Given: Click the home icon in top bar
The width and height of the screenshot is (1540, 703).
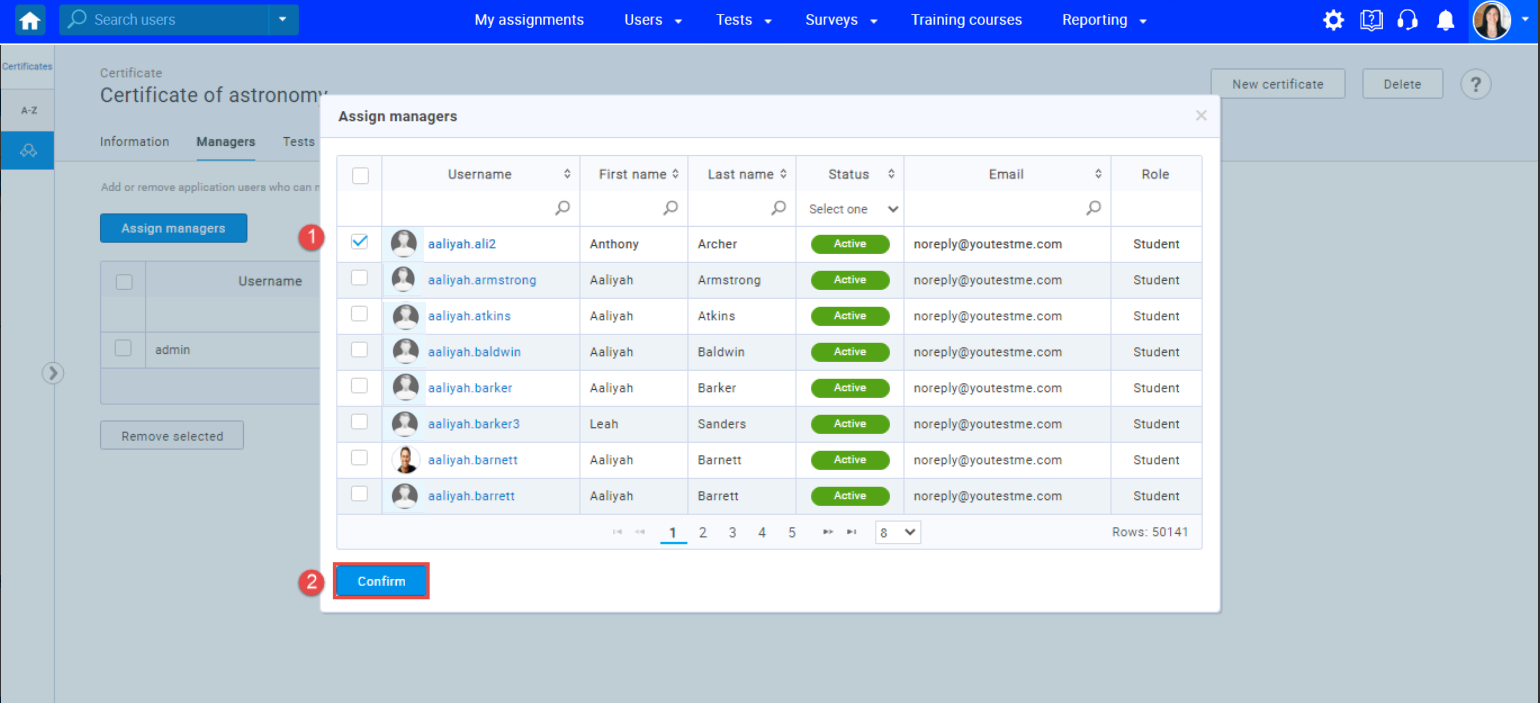Looking at the screenshot, I should pos(30,20).
